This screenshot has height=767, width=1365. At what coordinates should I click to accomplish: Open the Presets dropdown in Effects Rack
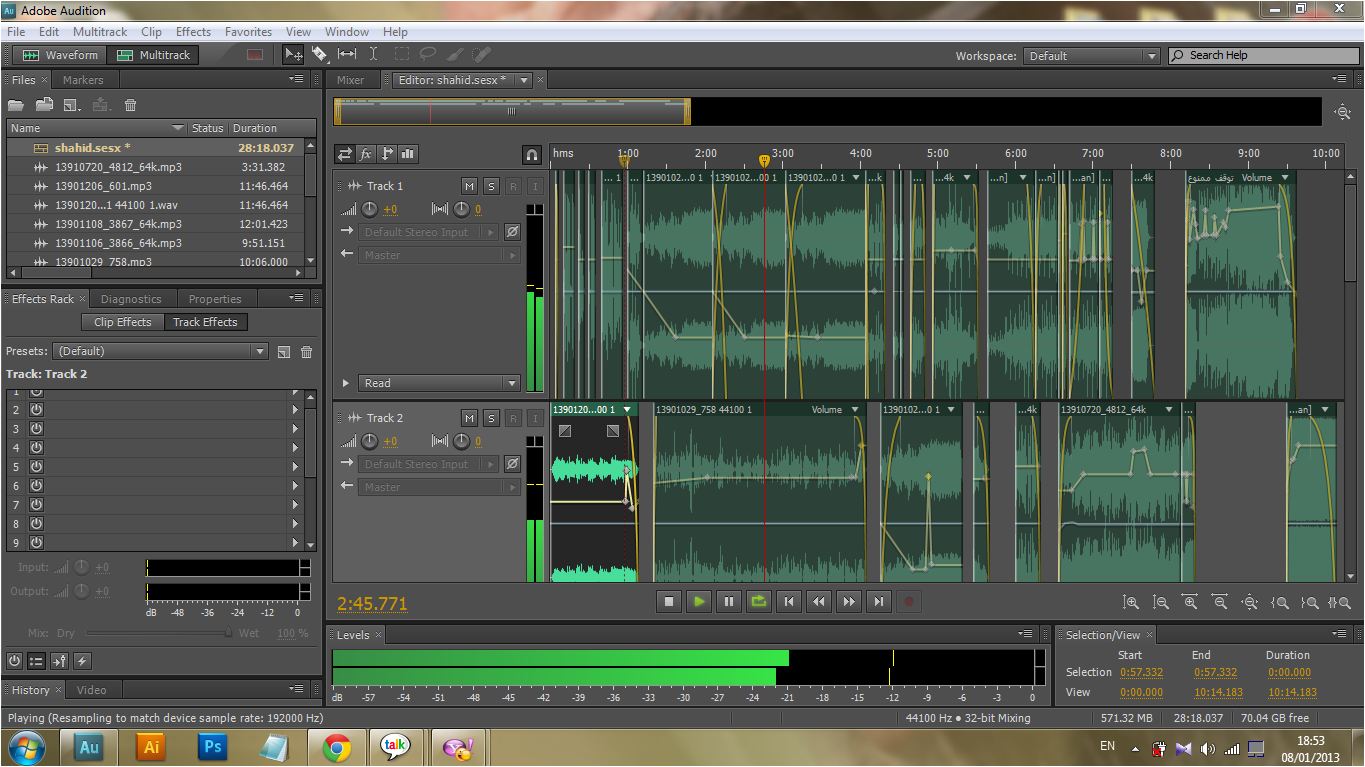tap(161, 351)
